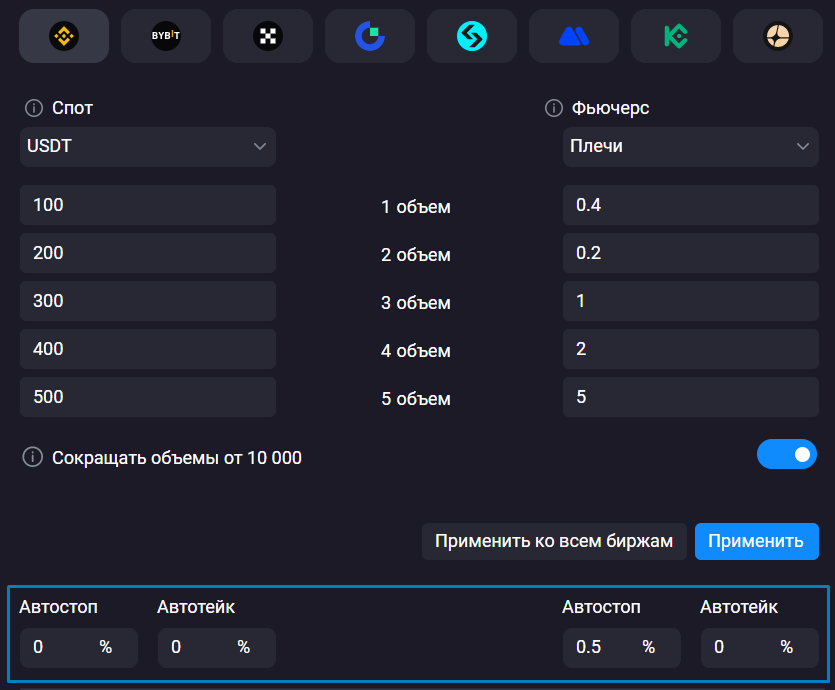The width and height of the screenshot is (835, 690).
Task: Click the Сокращать объемы от 10 000 text
Action: [177, 458]
